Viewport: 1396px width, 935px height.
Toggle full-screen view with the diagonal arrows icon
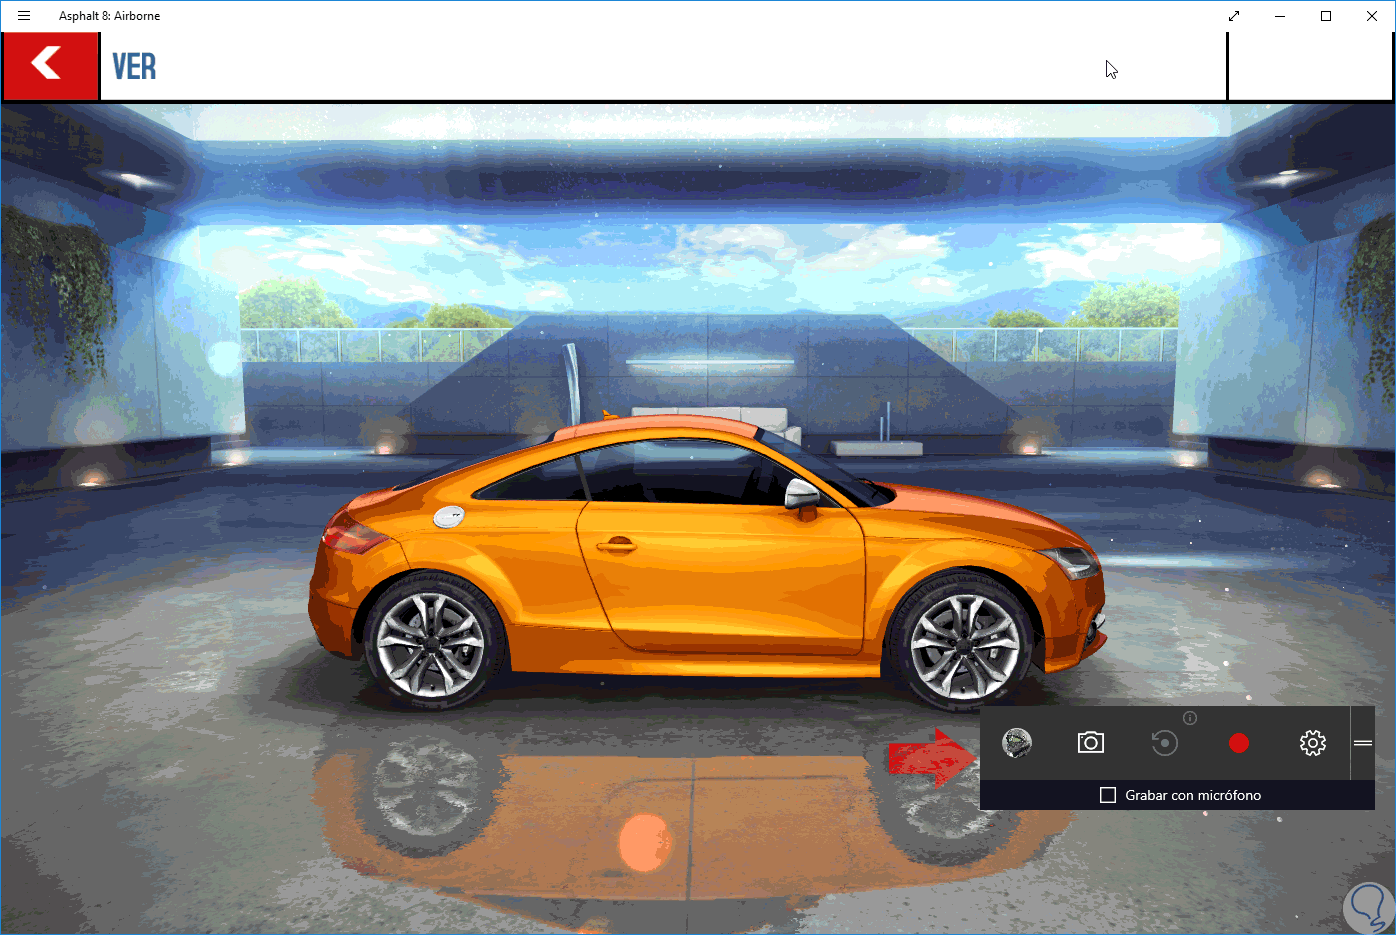coord(1234,16)
